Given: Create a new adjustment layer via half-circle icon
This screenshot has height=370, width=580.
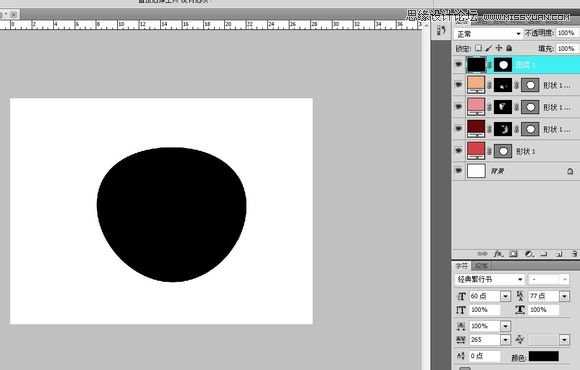Looking at the screenshot, I should 529,254.
